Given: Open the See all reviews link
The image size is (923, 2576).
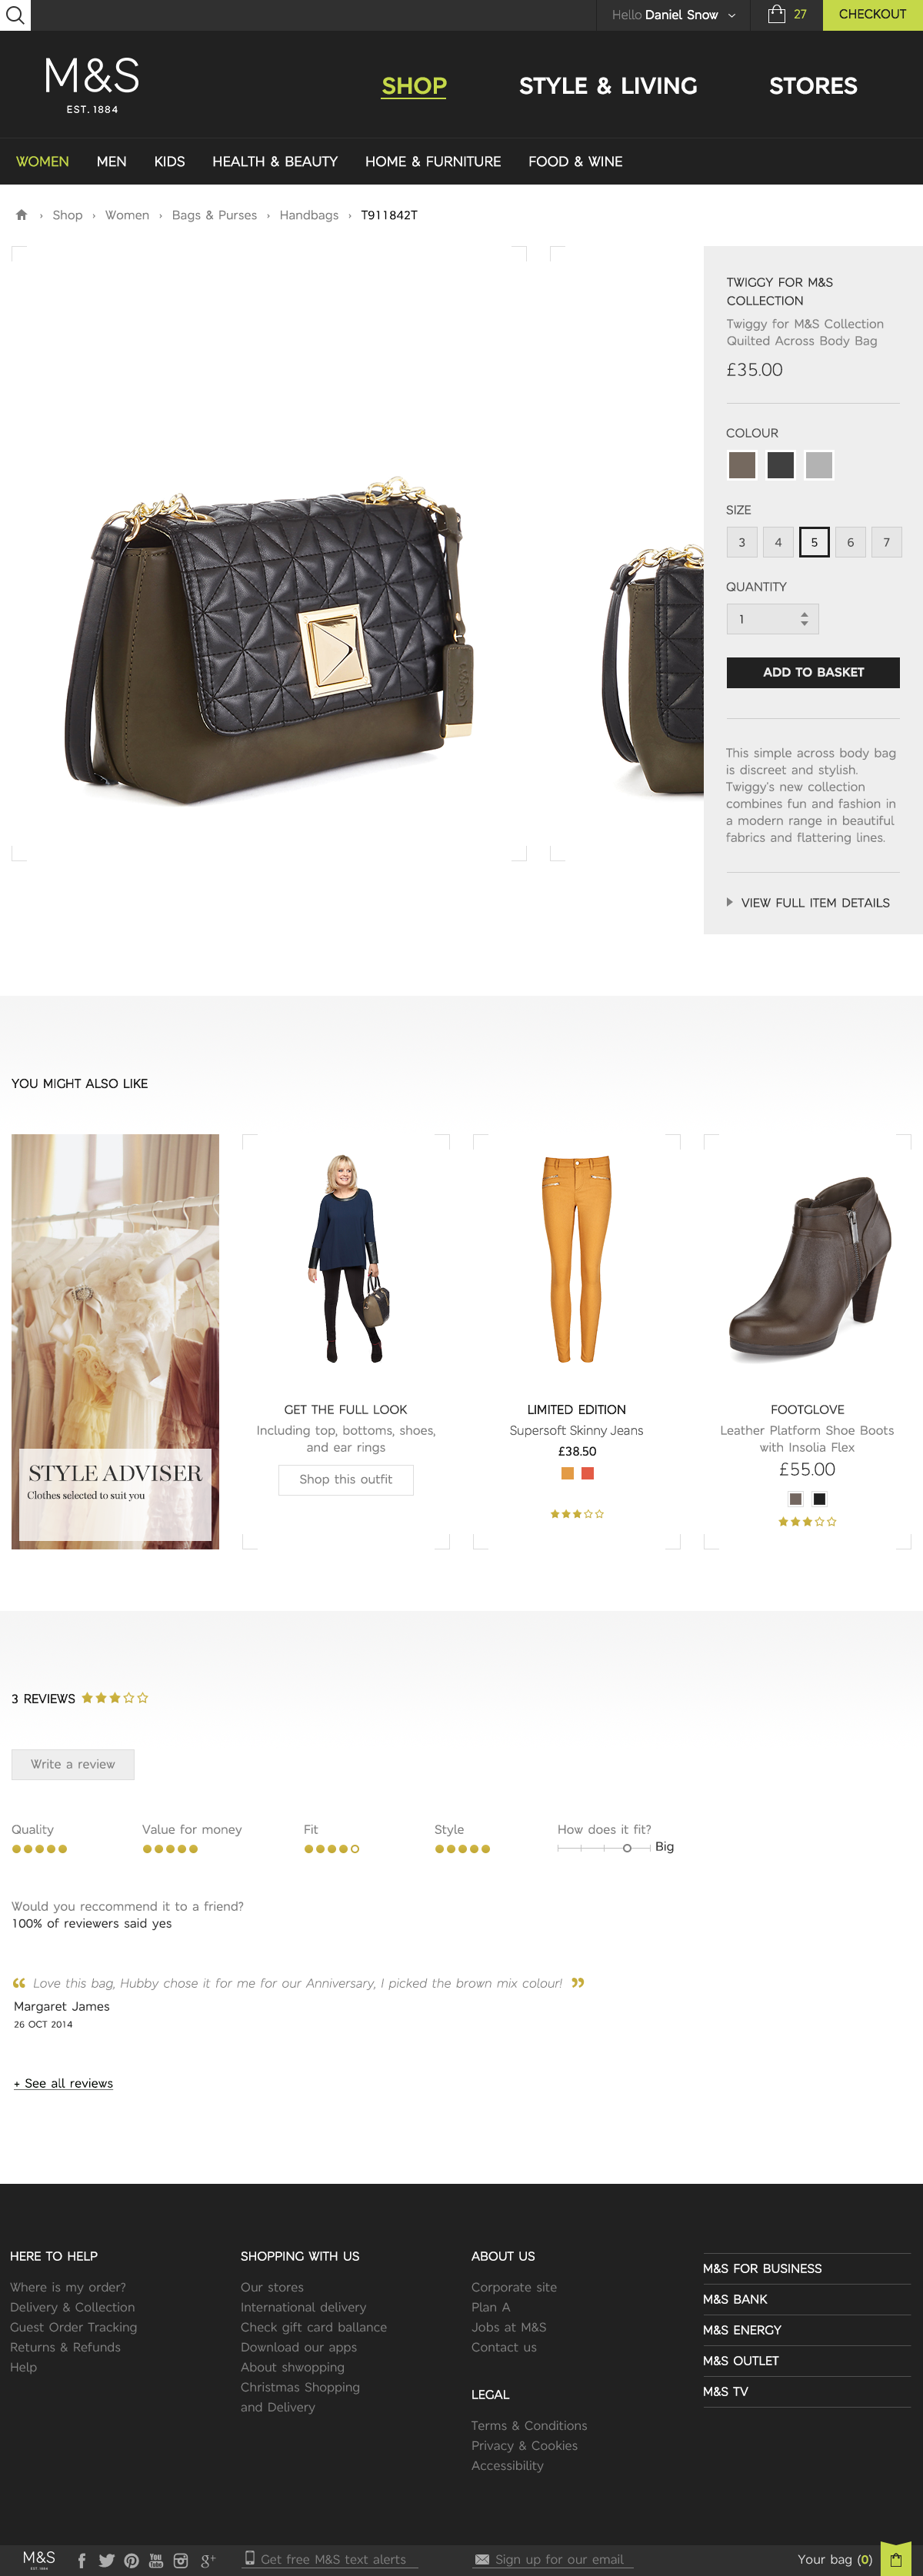Looking at the screenshot, I should (63, 2083).
